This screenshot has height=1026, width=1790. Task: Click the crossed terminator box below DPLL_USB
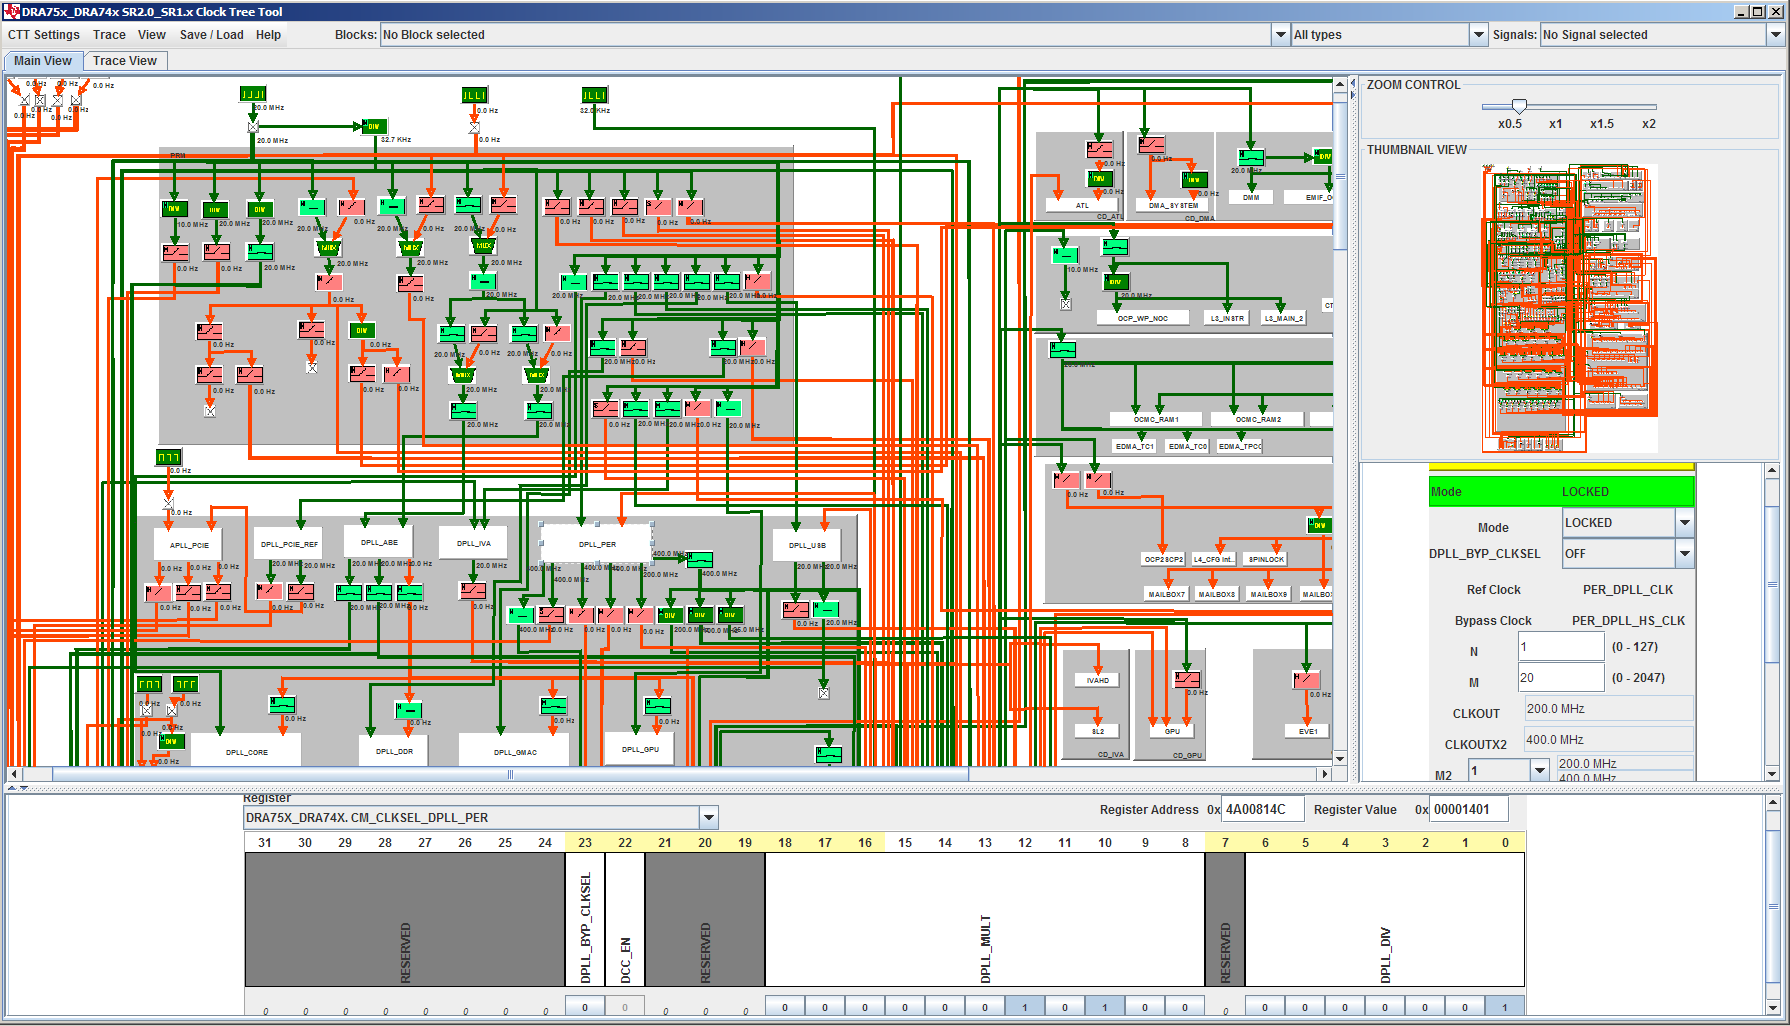(824, 693)
